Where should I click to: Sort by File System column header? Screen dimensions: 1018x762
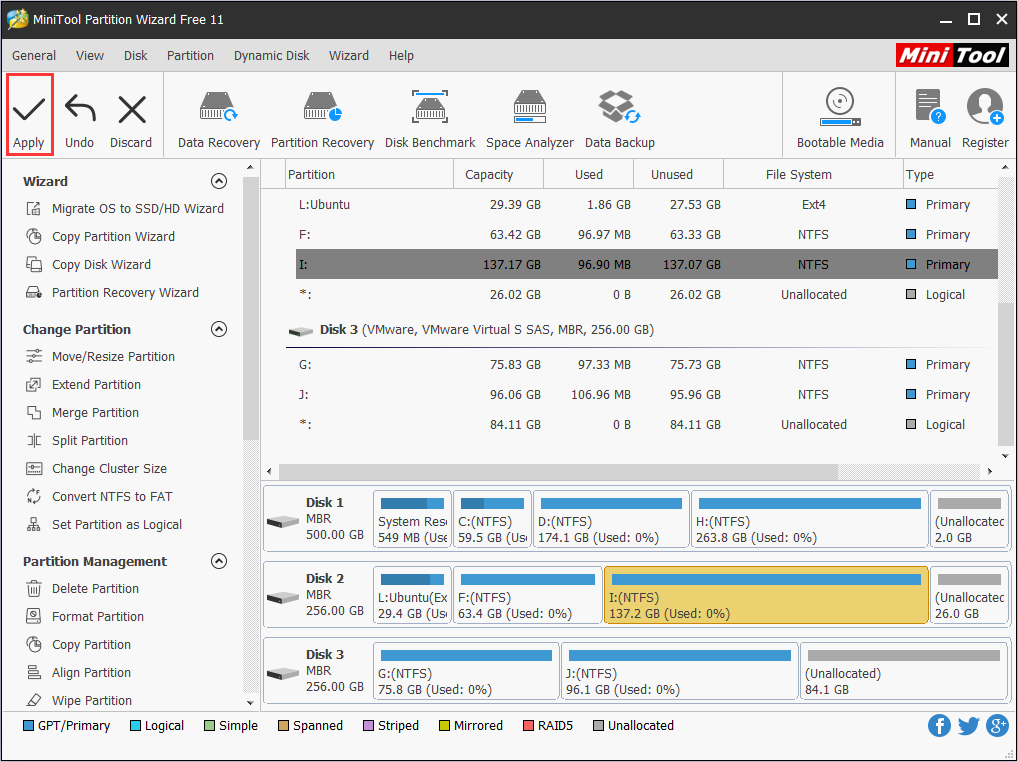point(813,175)
